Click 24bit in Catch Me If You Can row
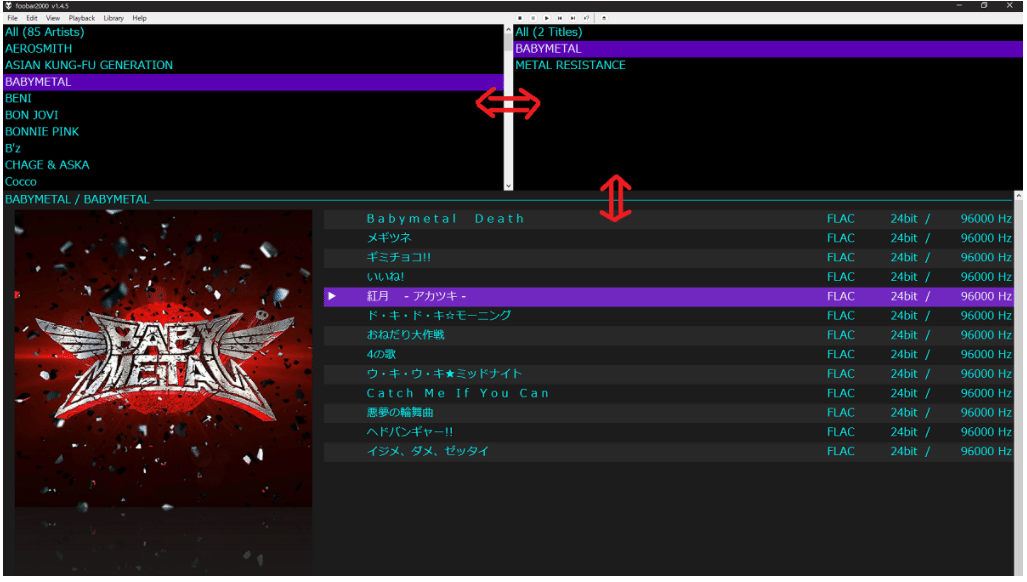Image resolution: width=1027 pixels, height=582 pixels. 903,393
